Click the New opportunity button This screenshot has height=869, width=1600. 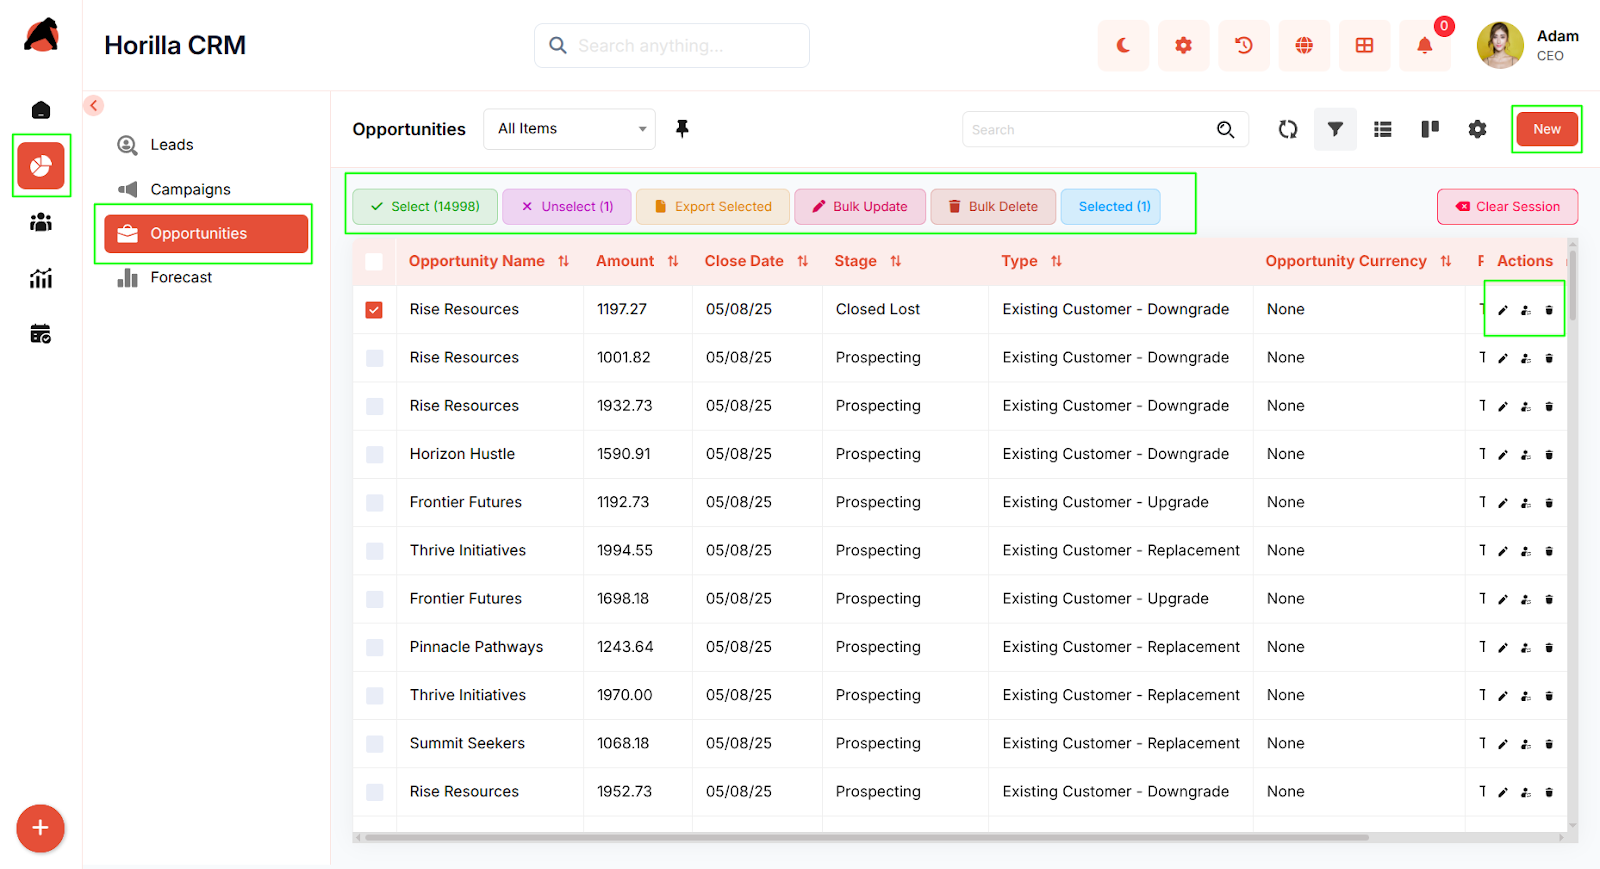tap(1546, 129)
